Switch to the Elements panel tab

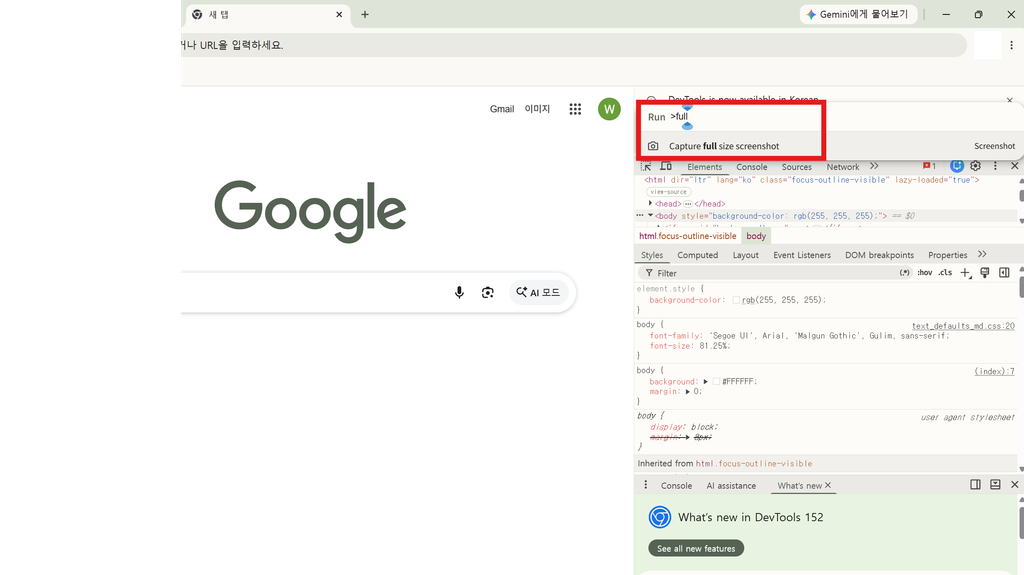(704, 167)
